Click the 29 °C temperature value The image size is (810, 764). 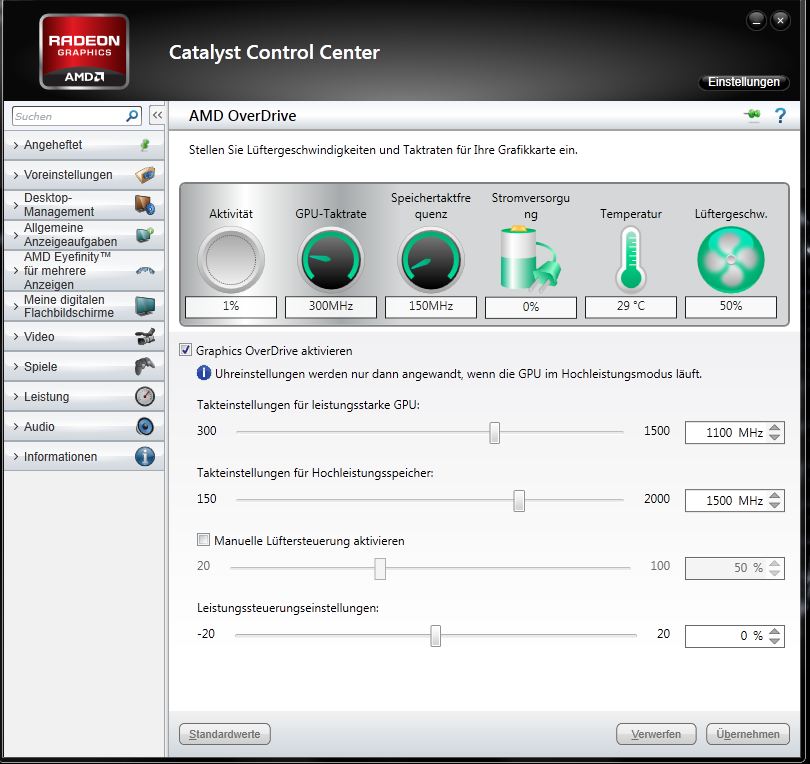(x=631, y=306)
